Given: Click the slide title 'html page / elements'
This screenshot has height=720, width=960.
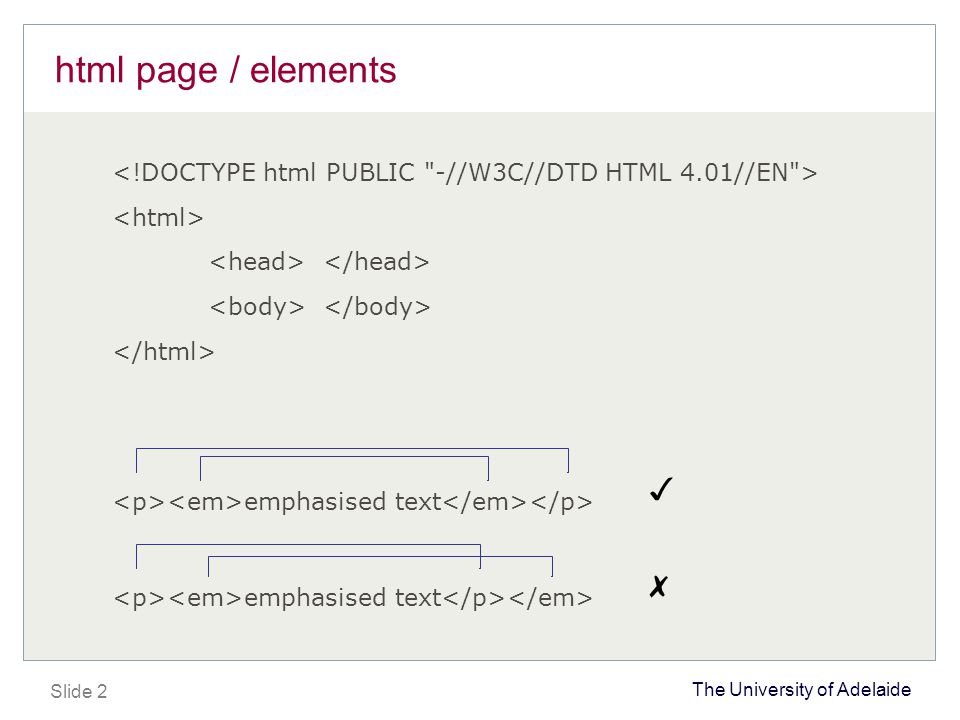Looking at the screenshot, I should (x=225, y=71).
